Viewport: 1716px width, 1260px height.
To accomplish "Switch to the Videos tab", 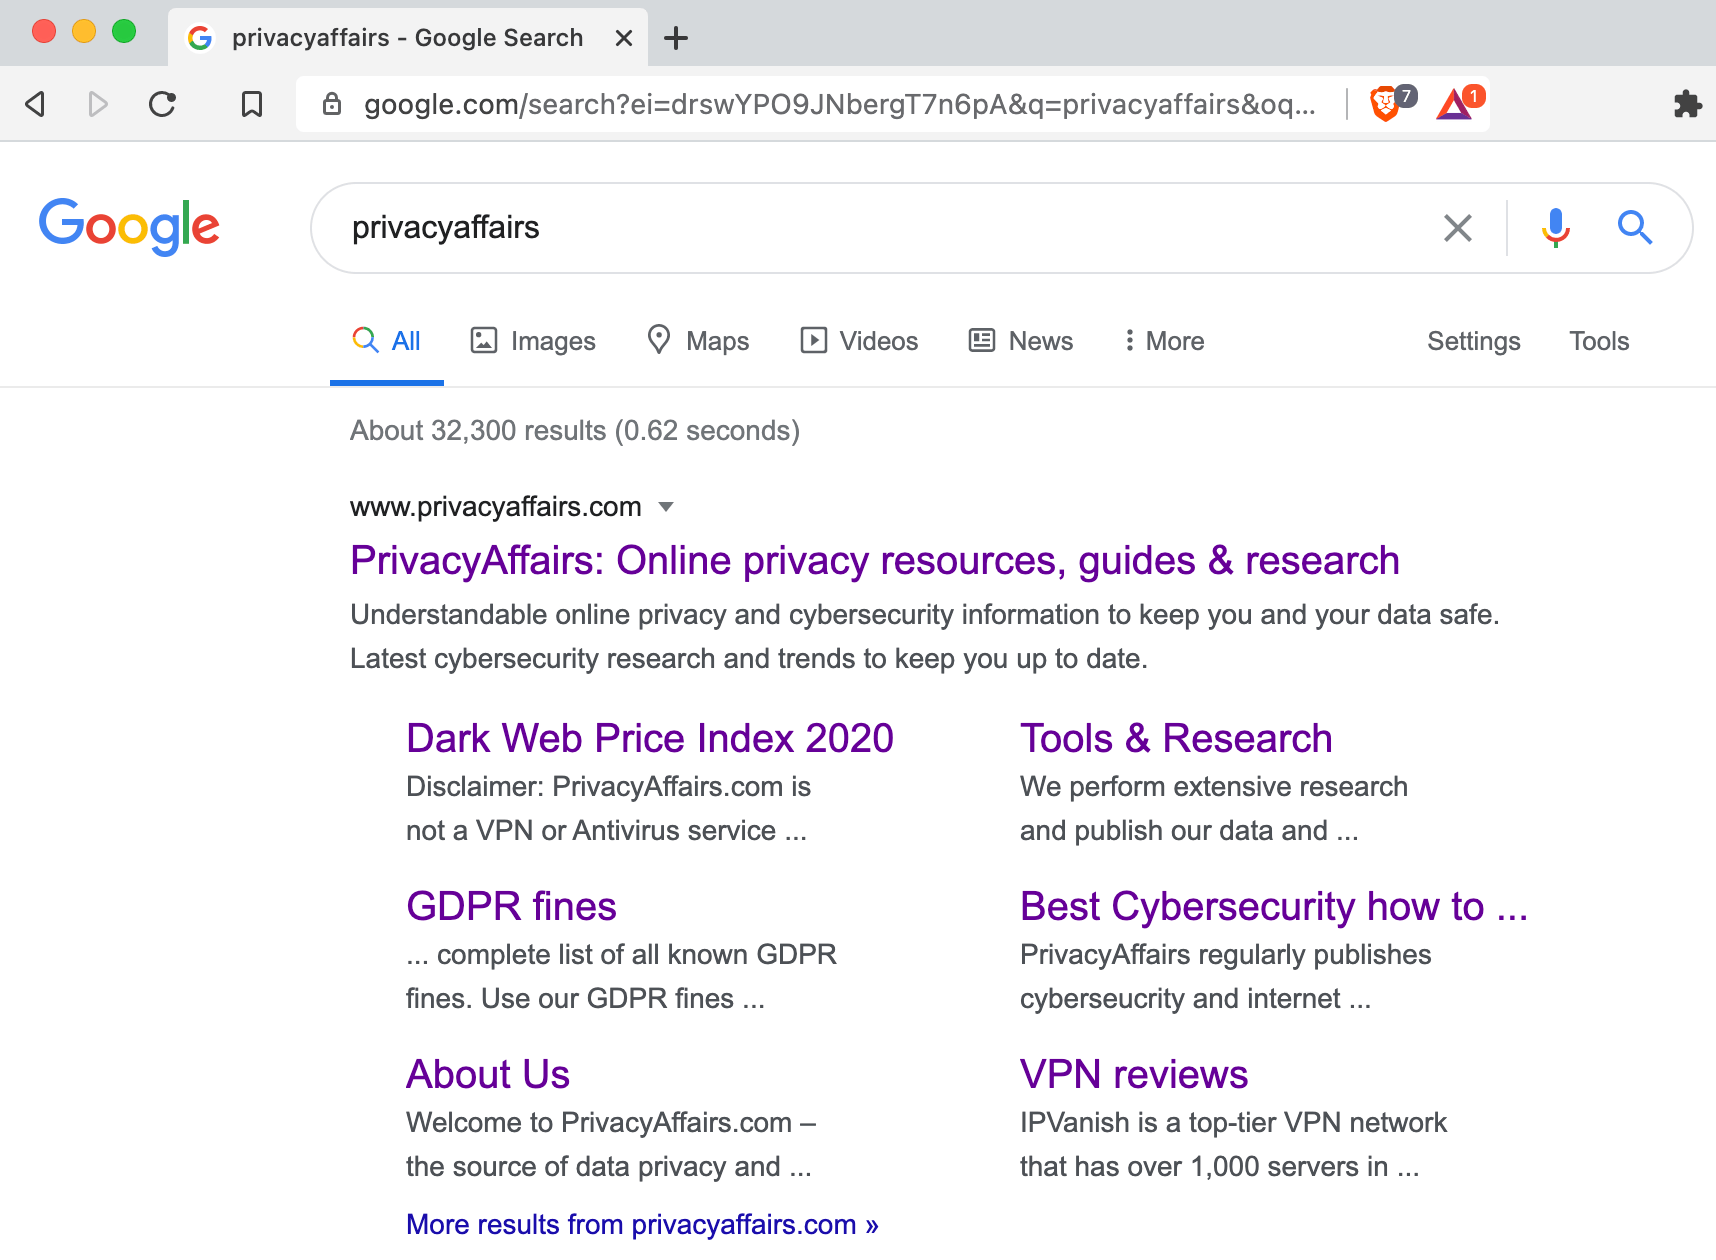I will 859,341.
